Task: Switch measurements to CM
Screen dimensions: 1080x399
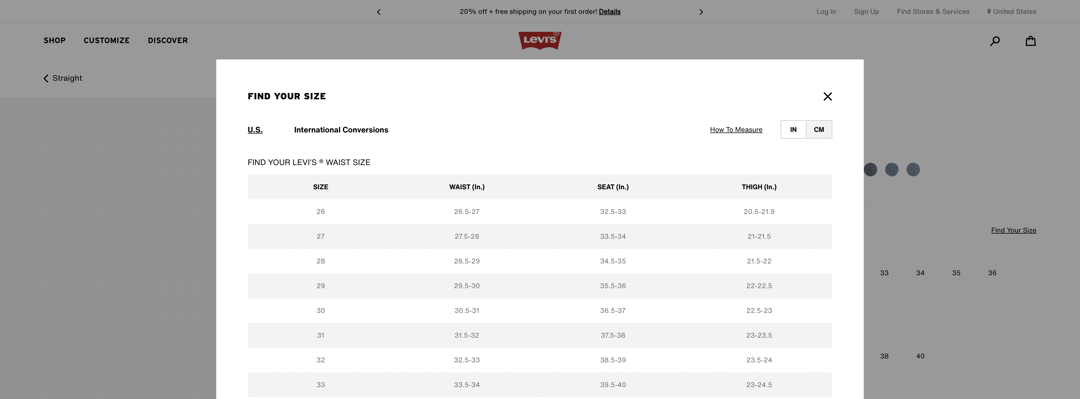Action: point(819,130)
